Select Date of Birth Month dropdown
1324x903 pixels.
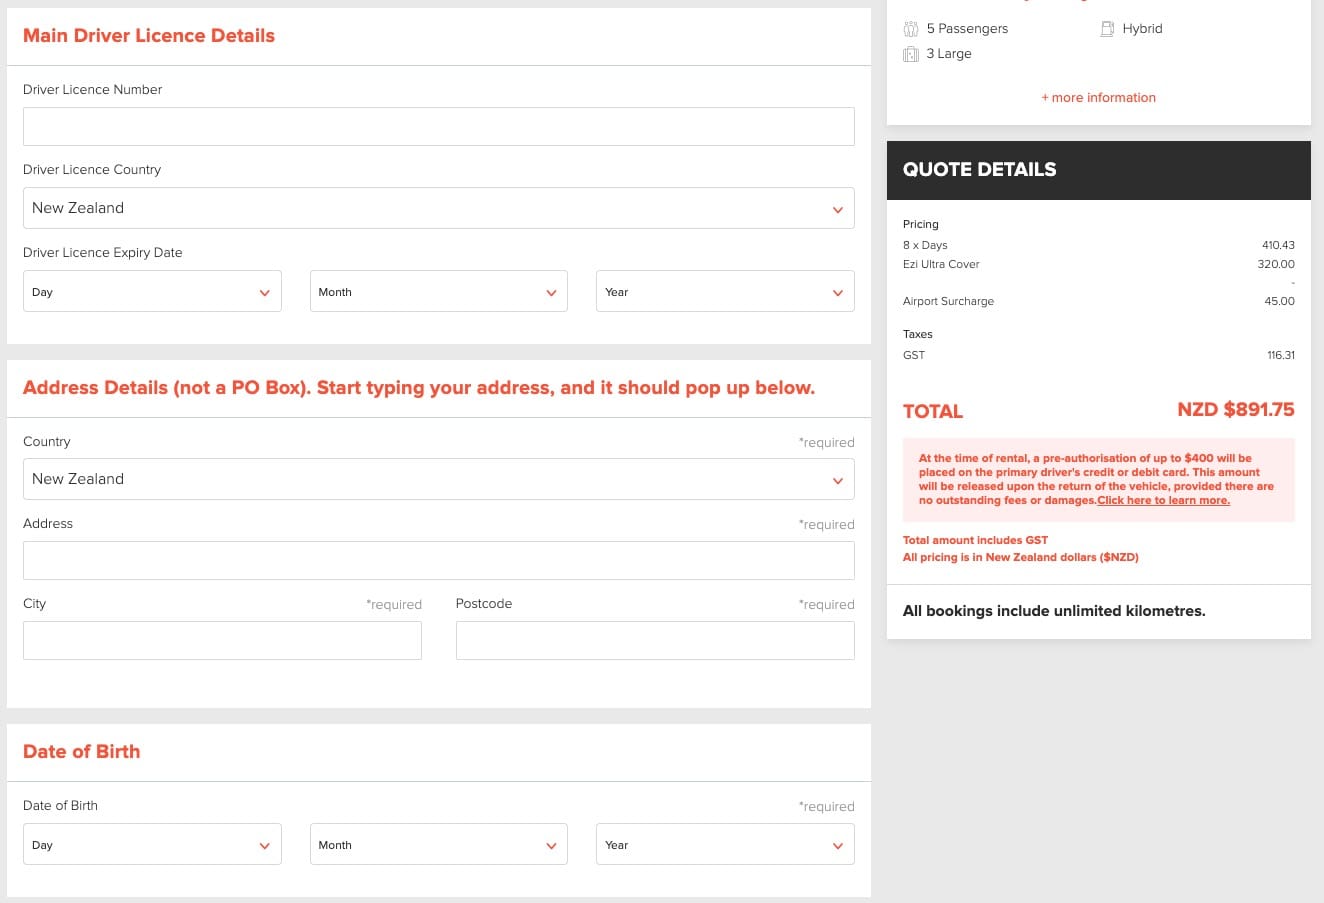point(438,845)
